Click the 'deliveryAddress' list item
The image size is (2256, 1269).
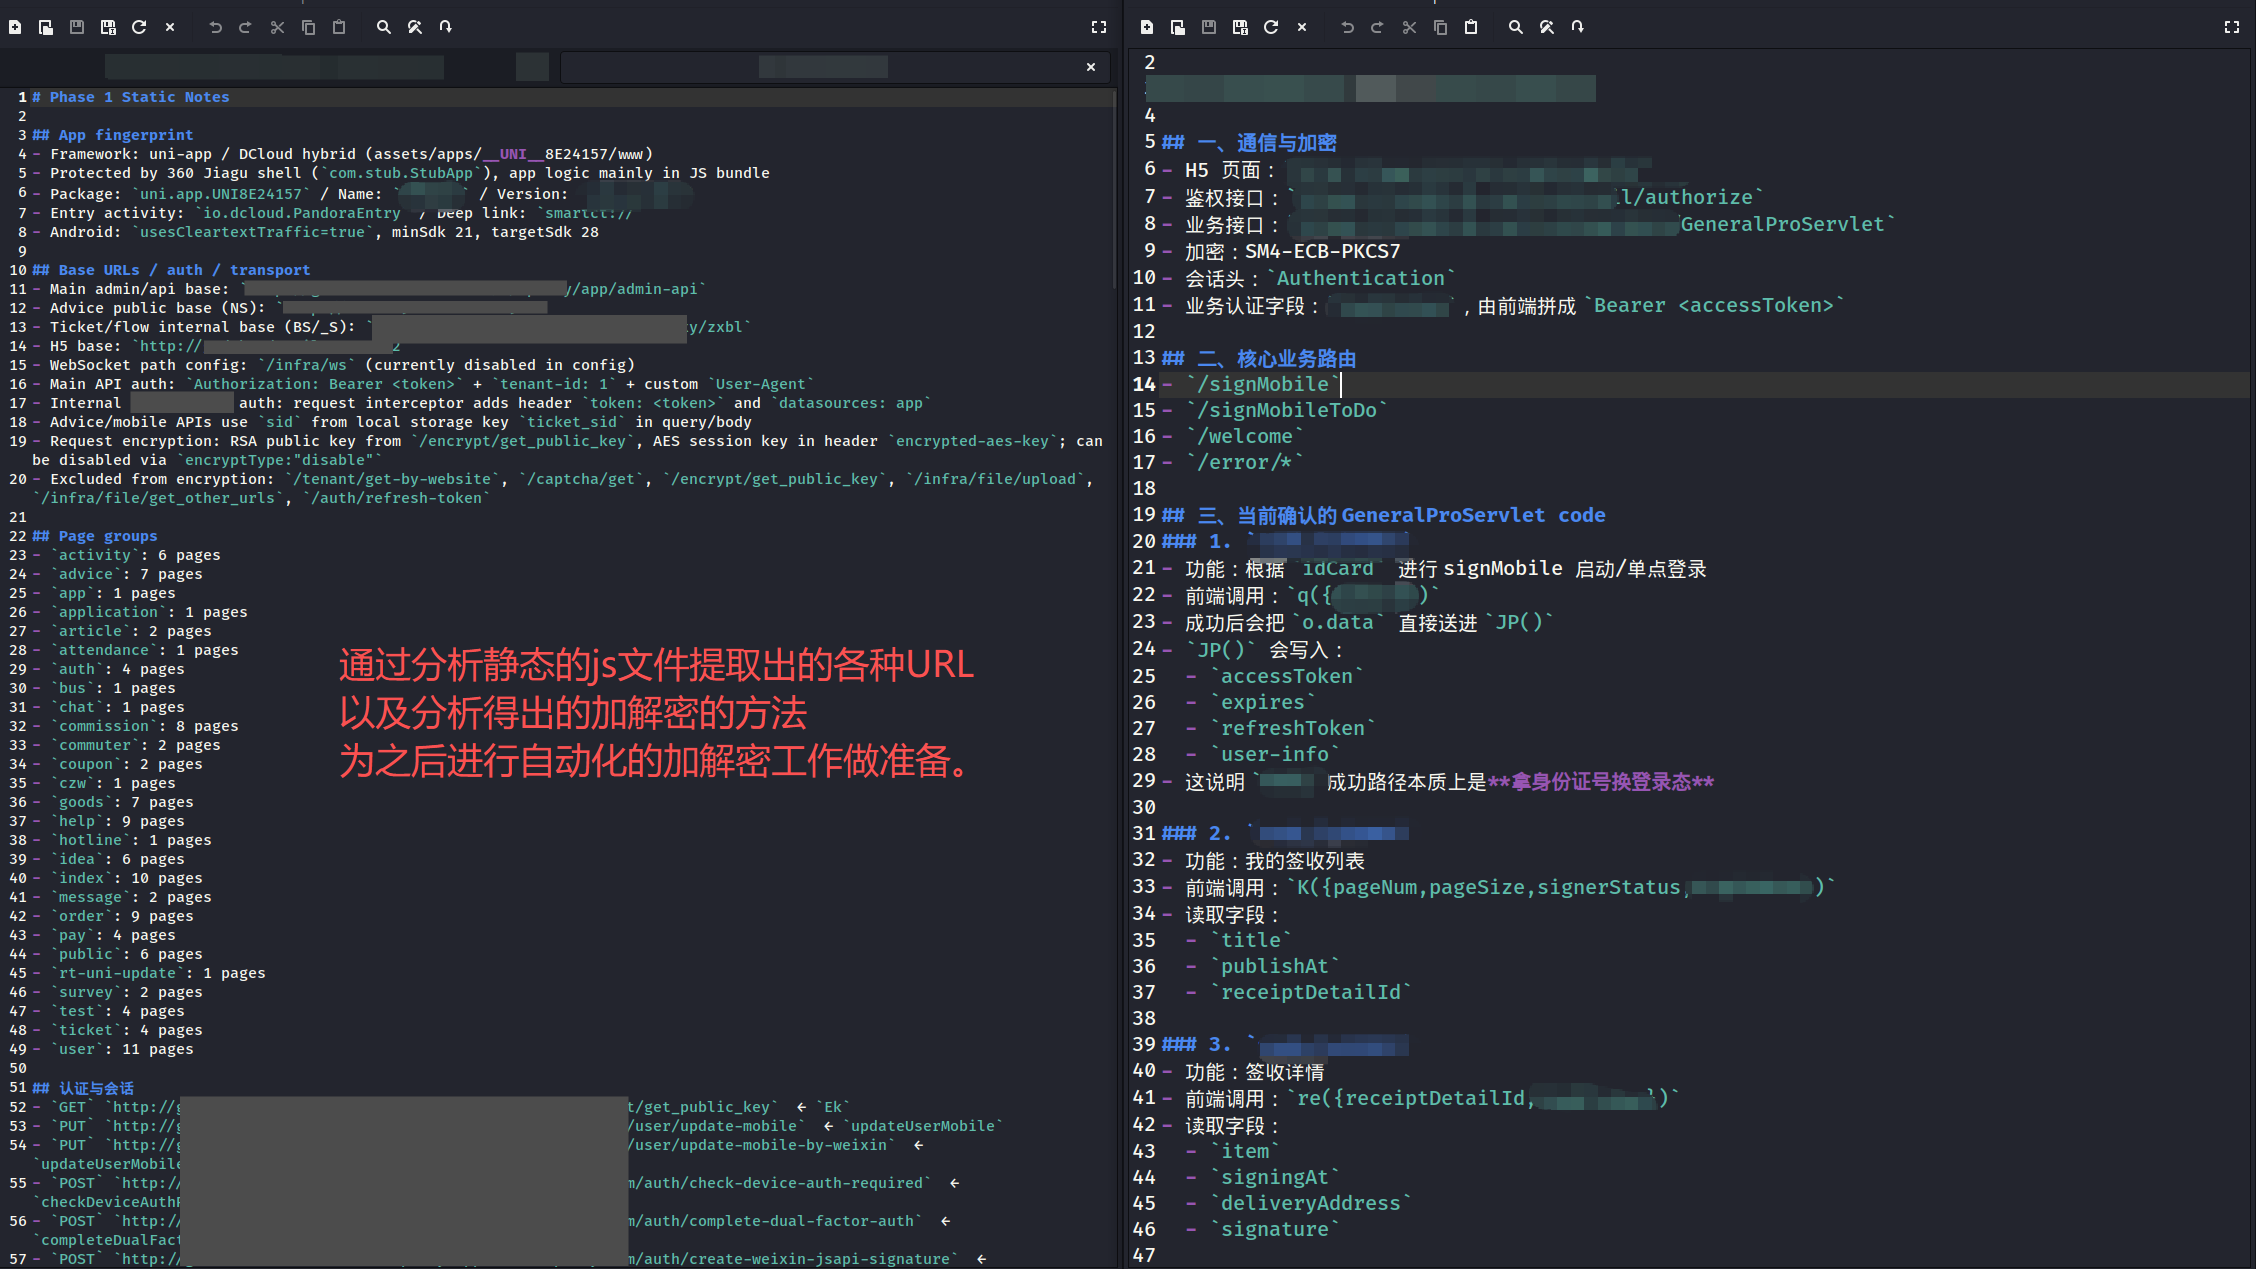pos(1299,1203)
